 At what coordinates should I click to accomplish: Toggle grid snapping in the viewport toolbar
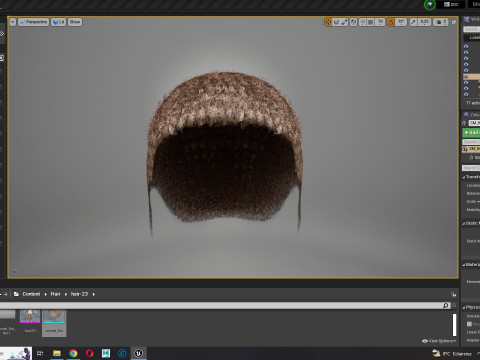point(370,22)
